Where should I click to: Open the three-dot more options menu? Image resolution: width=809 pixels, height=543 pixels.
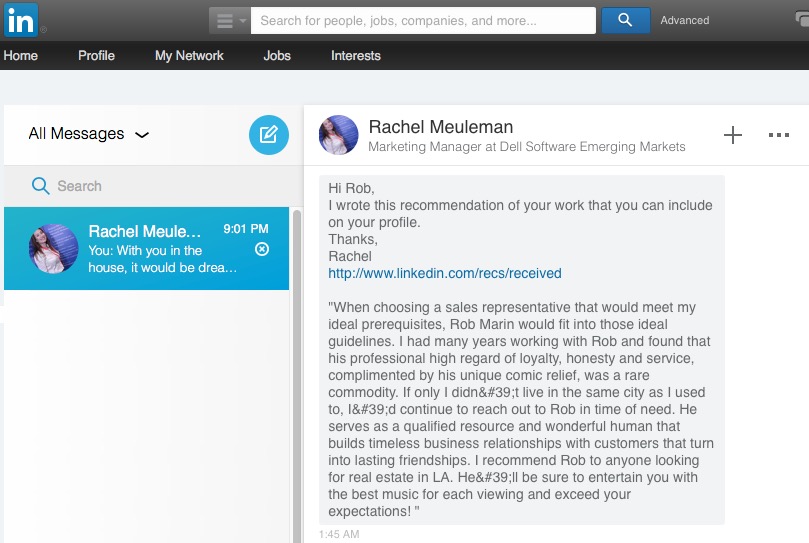click(779, 135)
